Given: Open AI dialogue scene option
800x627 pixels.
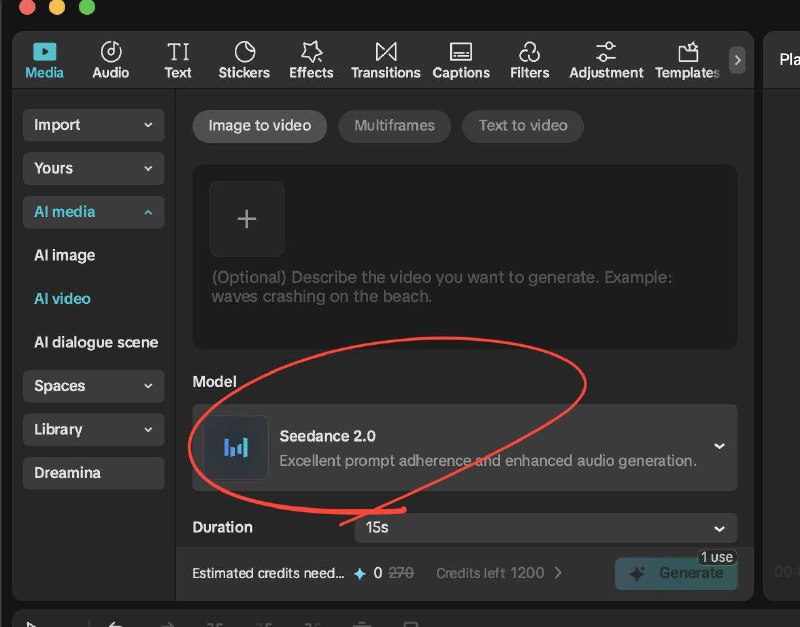Looking at the screenshot, I should [x=96, y=342].
